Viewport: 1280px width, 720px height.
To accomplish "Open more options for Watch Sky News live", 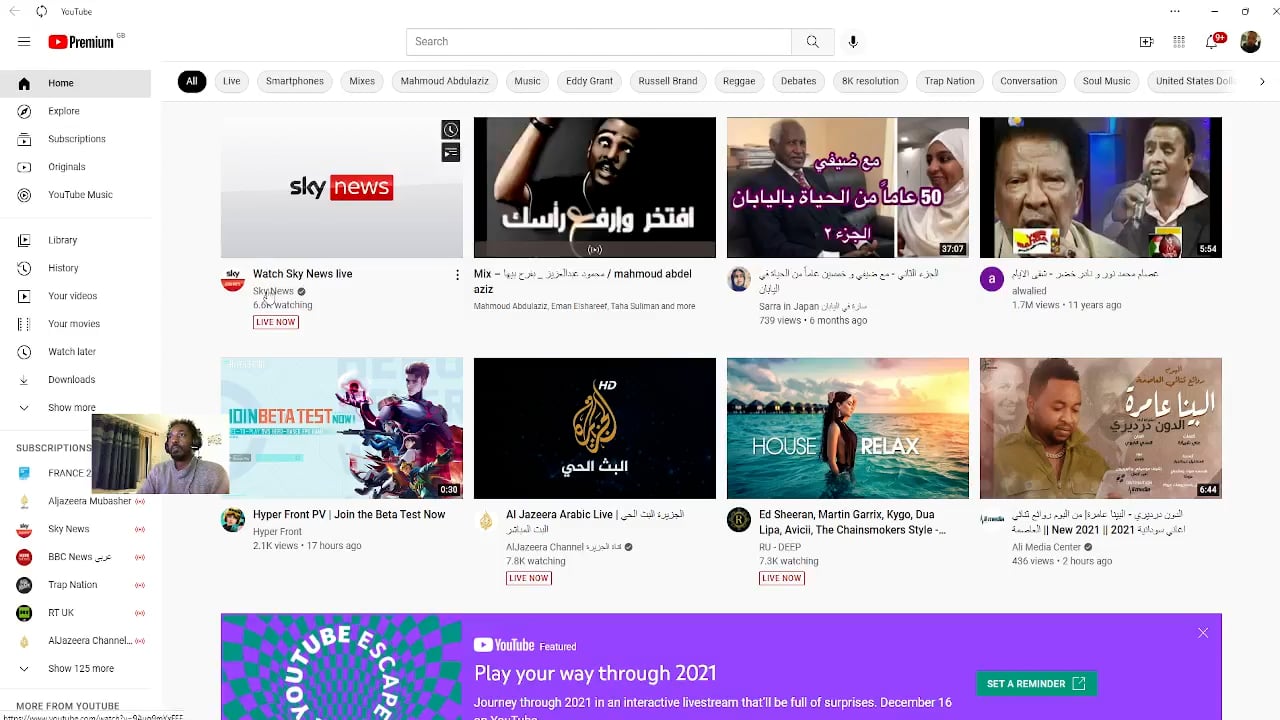I will tap(457, 275).
